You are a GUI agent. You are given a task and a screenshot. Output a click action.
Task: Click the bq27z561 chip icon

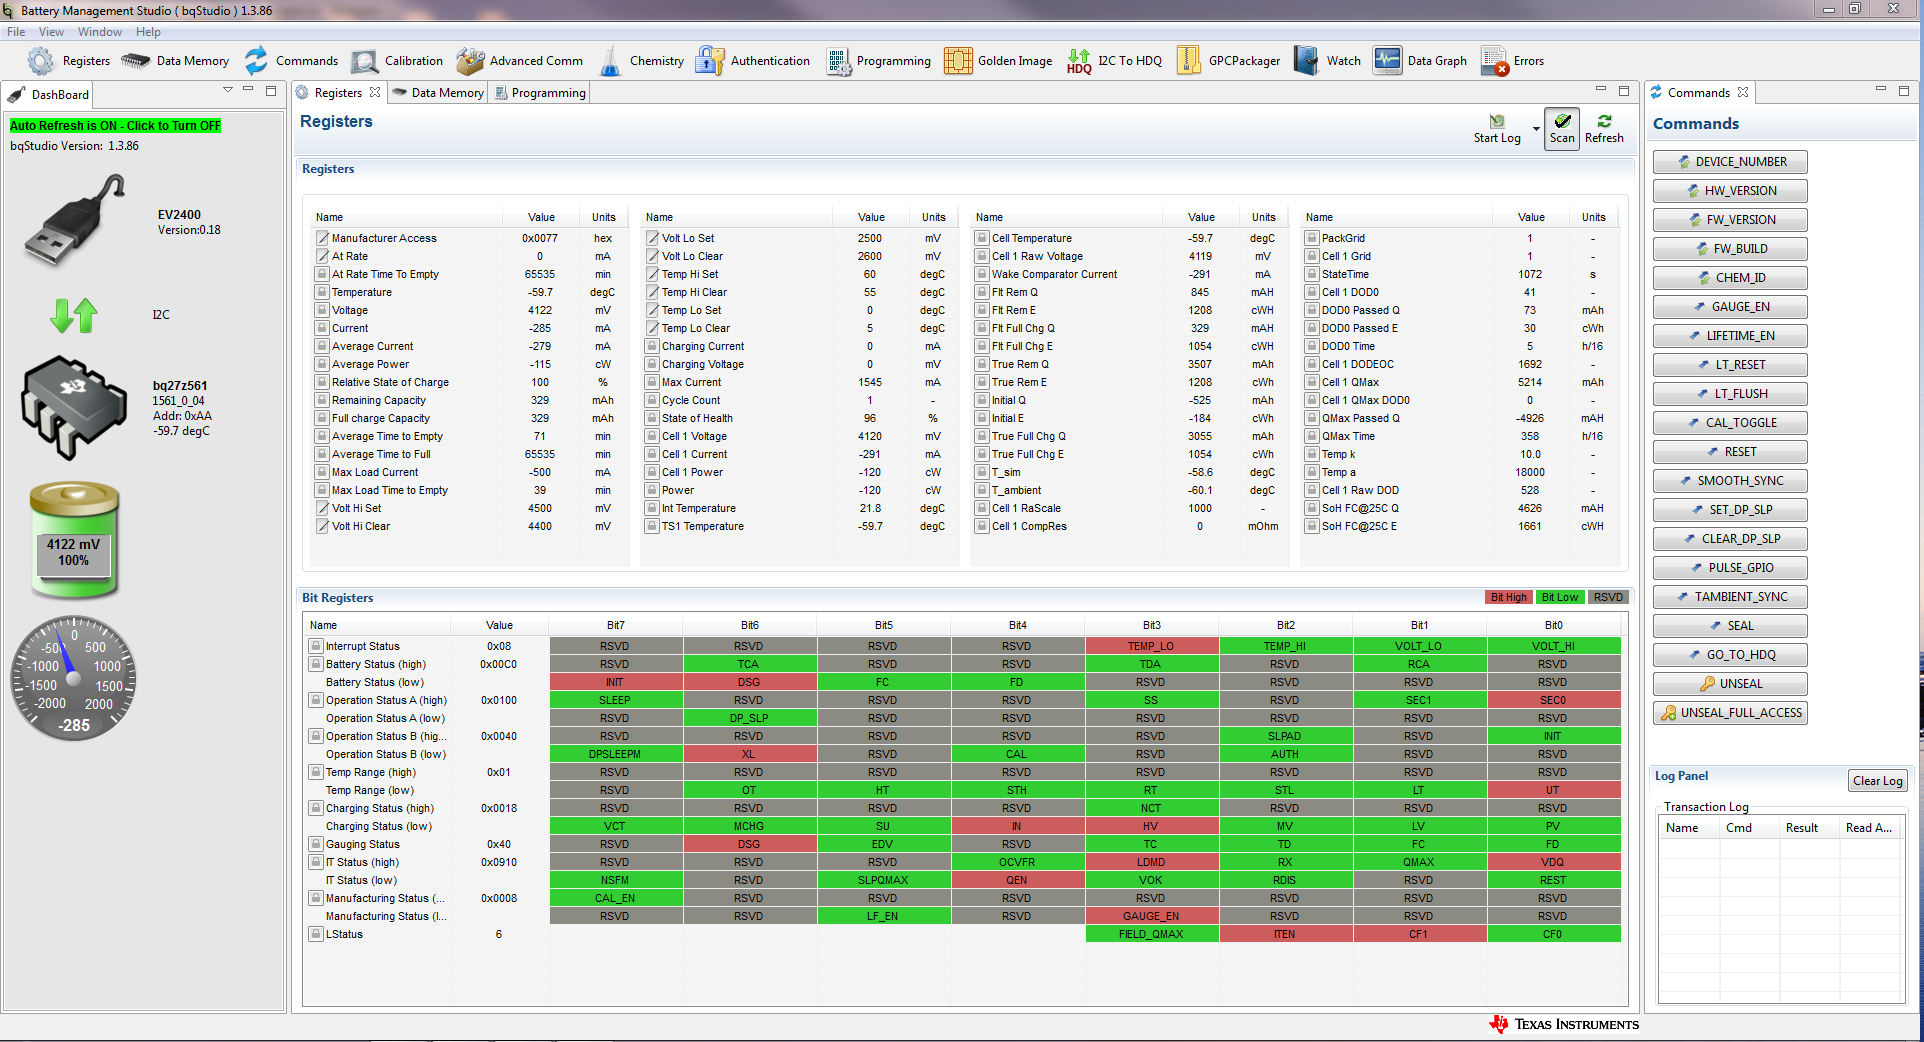click(x=74, y=408)
